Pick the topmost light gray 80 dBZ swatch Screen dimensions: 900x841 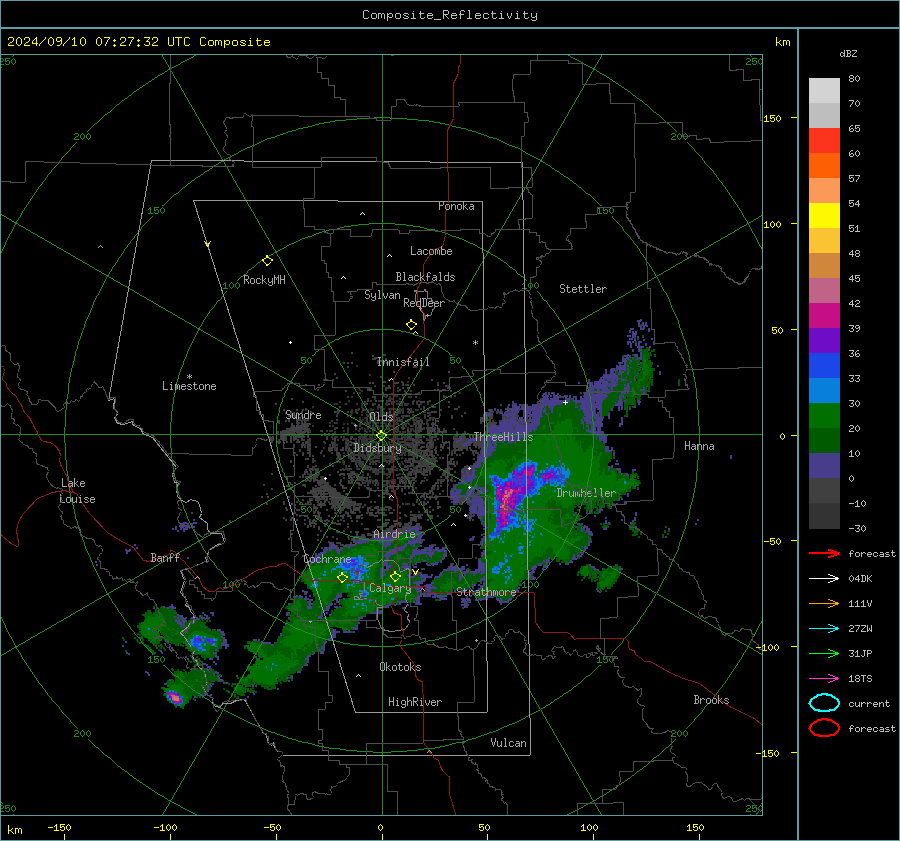(824, 91)
